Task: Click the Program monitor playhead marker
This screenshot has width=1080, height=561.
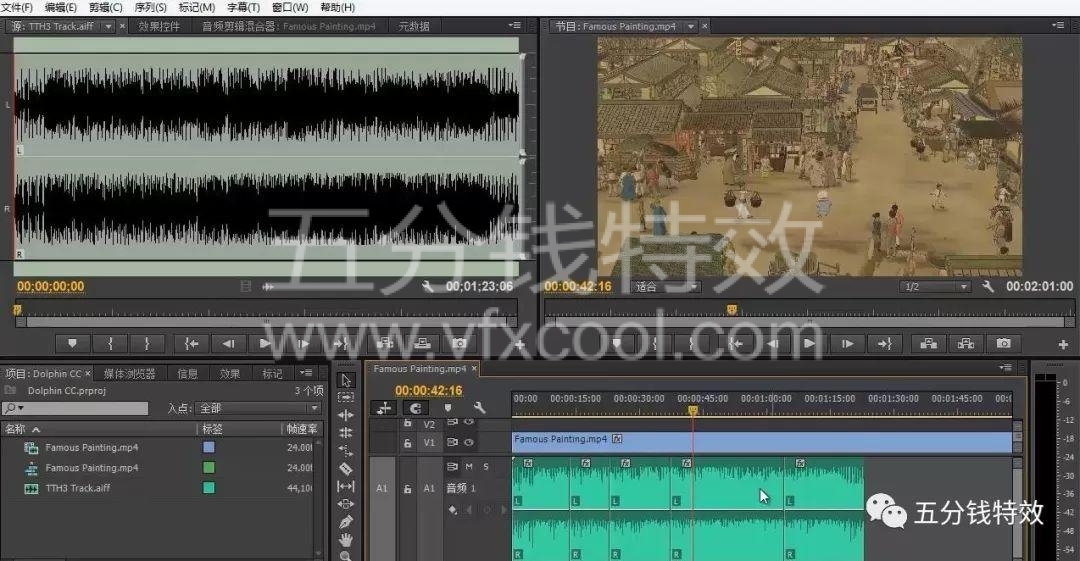Action: click(x=731, y=310)
